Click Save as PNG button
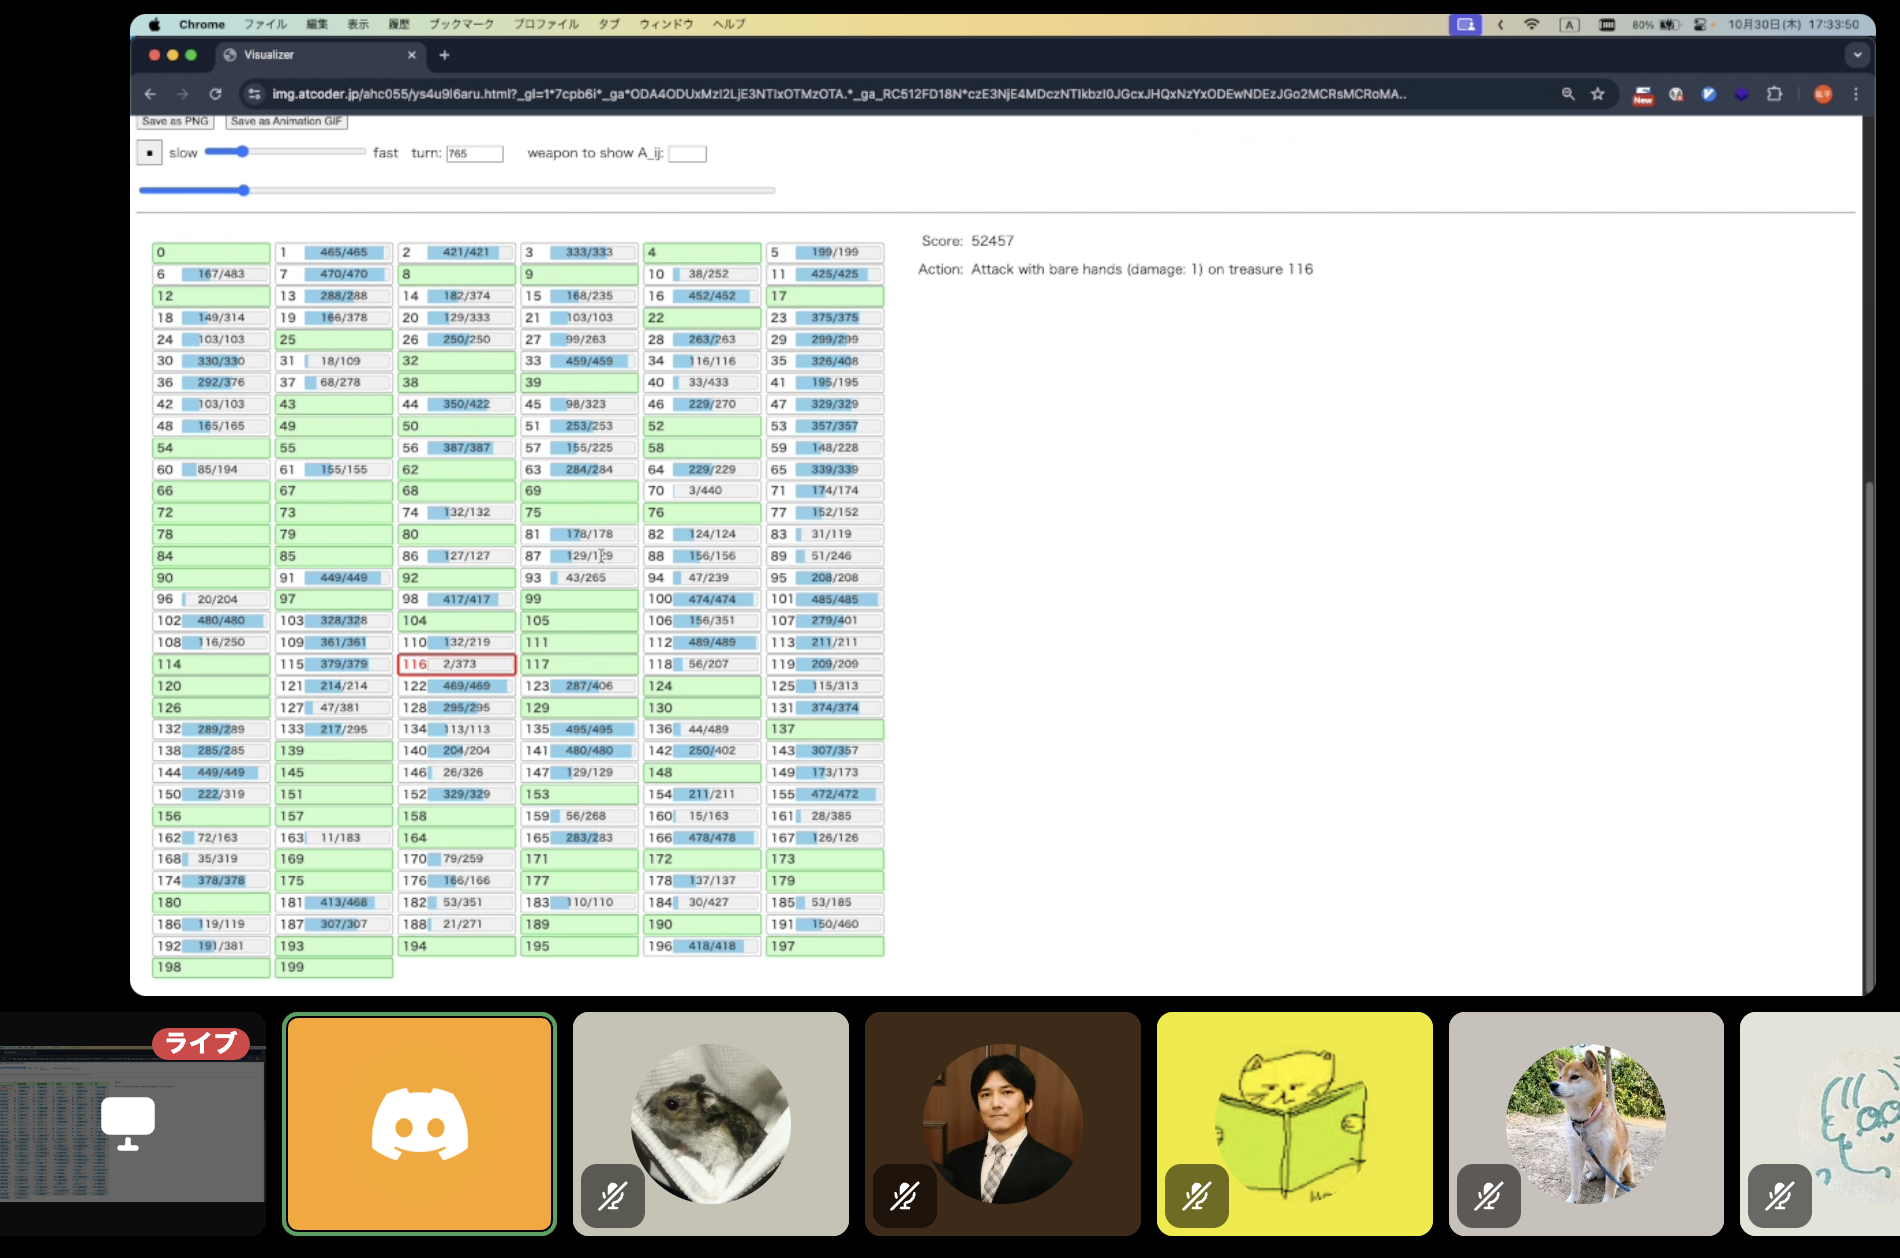1900x1258 pixels. tap(175, 121)
